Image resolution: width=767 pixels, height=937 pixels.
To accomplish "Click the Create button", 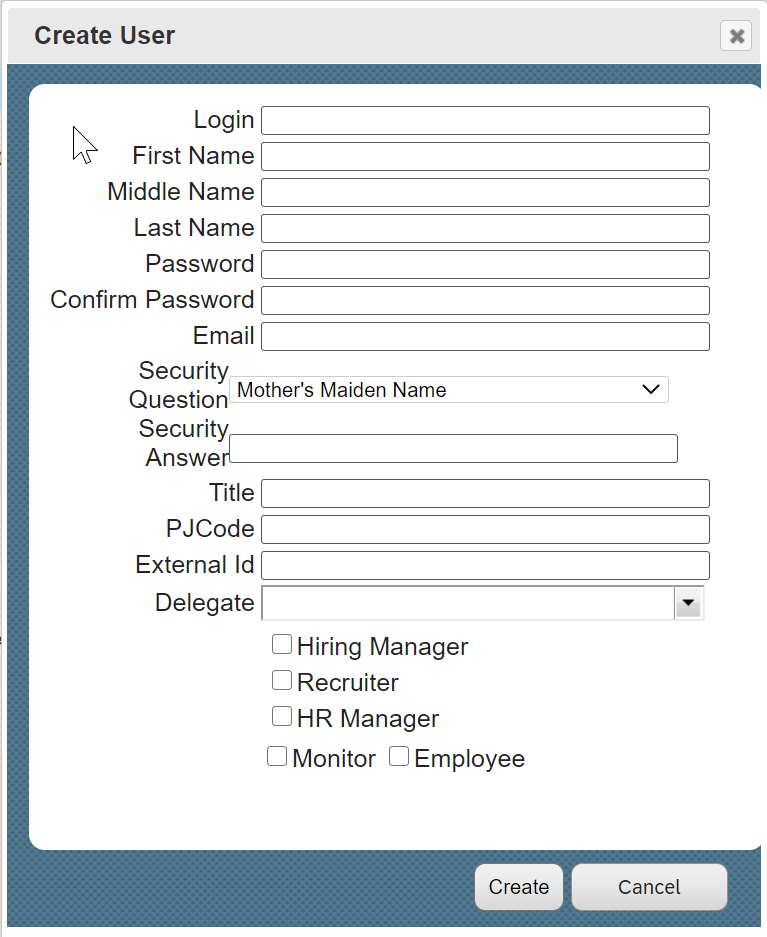I will (519, 887).
